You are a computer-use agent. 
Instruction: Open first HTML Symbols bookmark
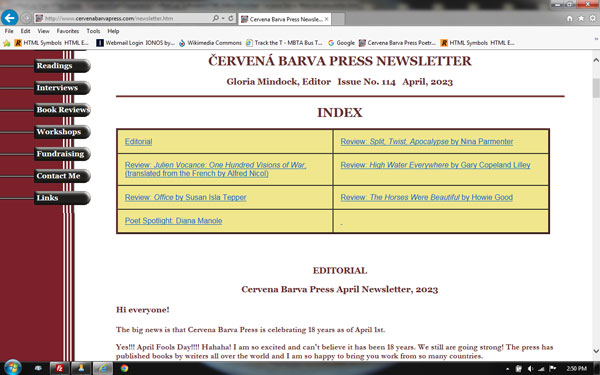(x=51, y=43)
